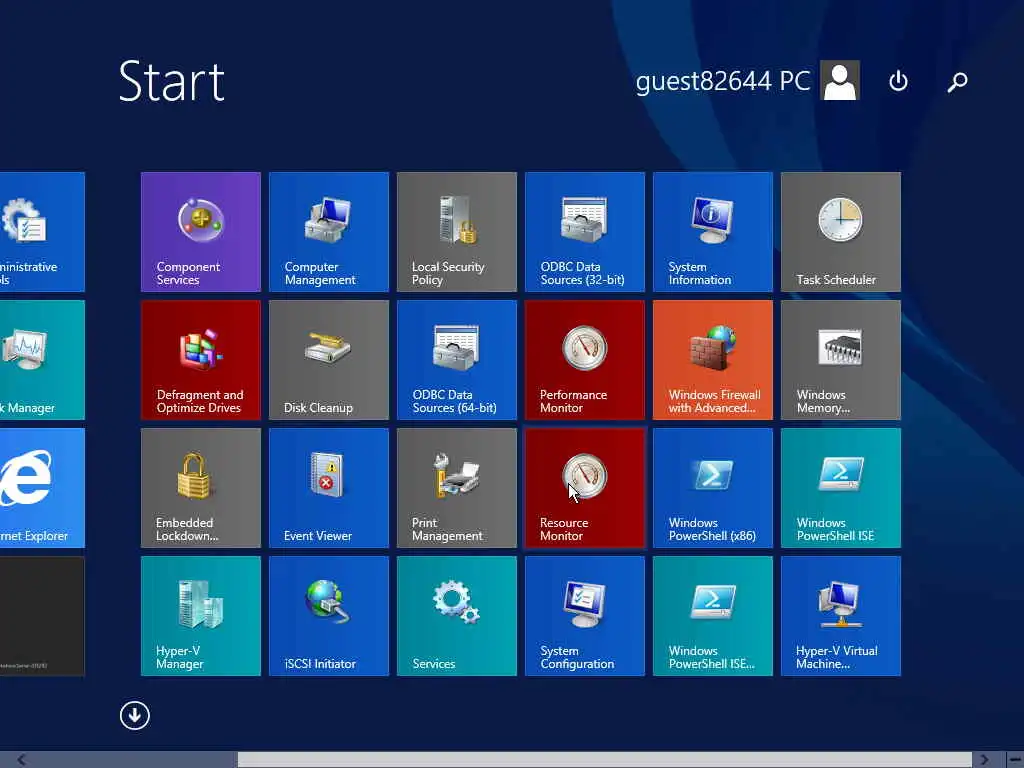Launch Performance Monitor tile

[584, 360]
